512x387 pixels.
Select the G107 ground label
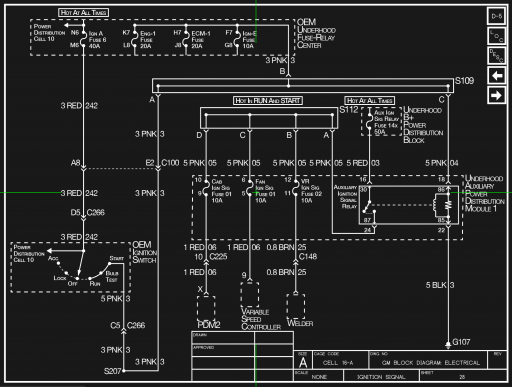(461, 342)
